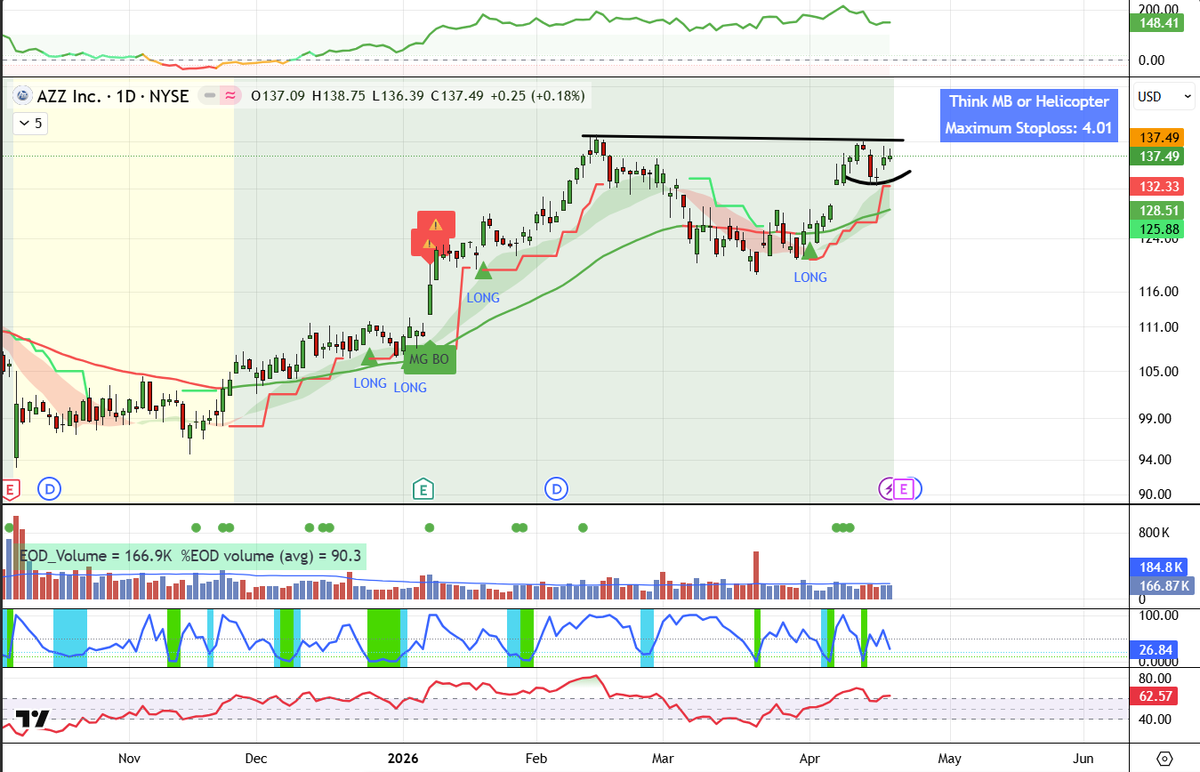Click the 116.00 price scale label
Viewport: 1200px width, 772px height.
(1160, 291)
